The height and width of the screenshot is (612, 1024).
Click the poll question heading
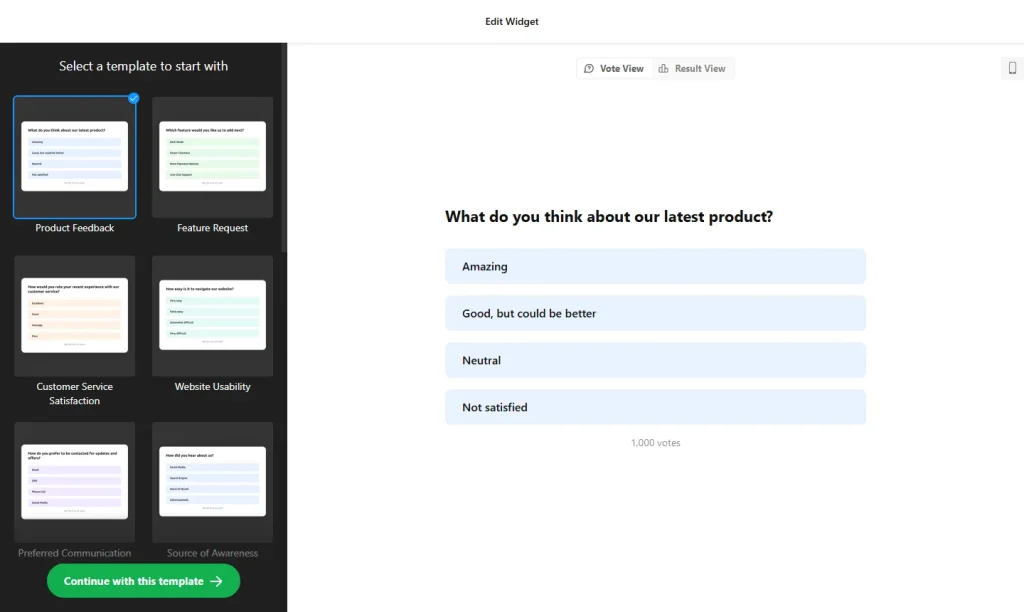[609, 217]
